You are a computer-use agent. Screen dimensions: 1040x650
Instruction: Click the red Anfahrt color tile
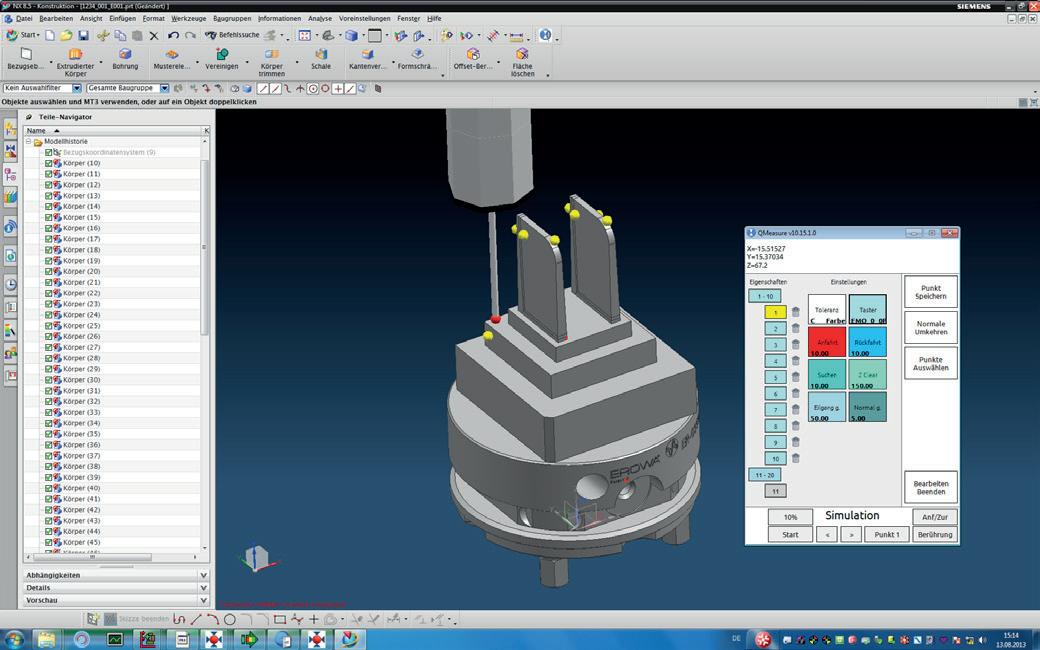[826, 342]
